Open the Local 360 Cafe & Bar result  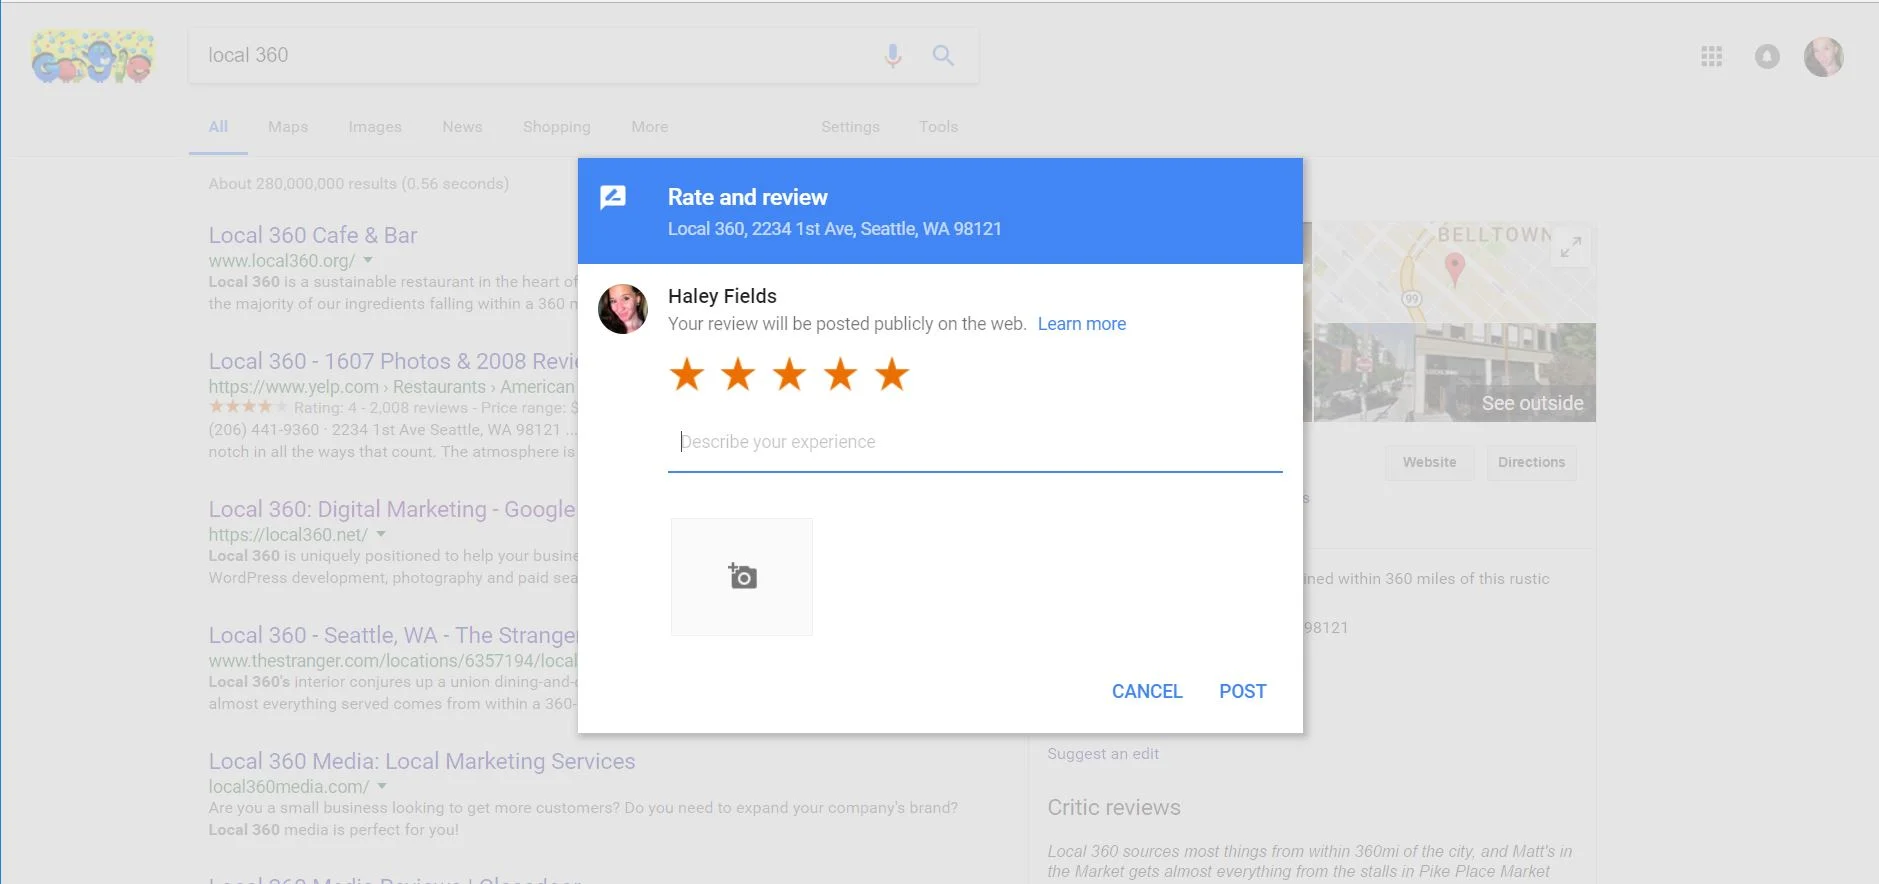313,235
